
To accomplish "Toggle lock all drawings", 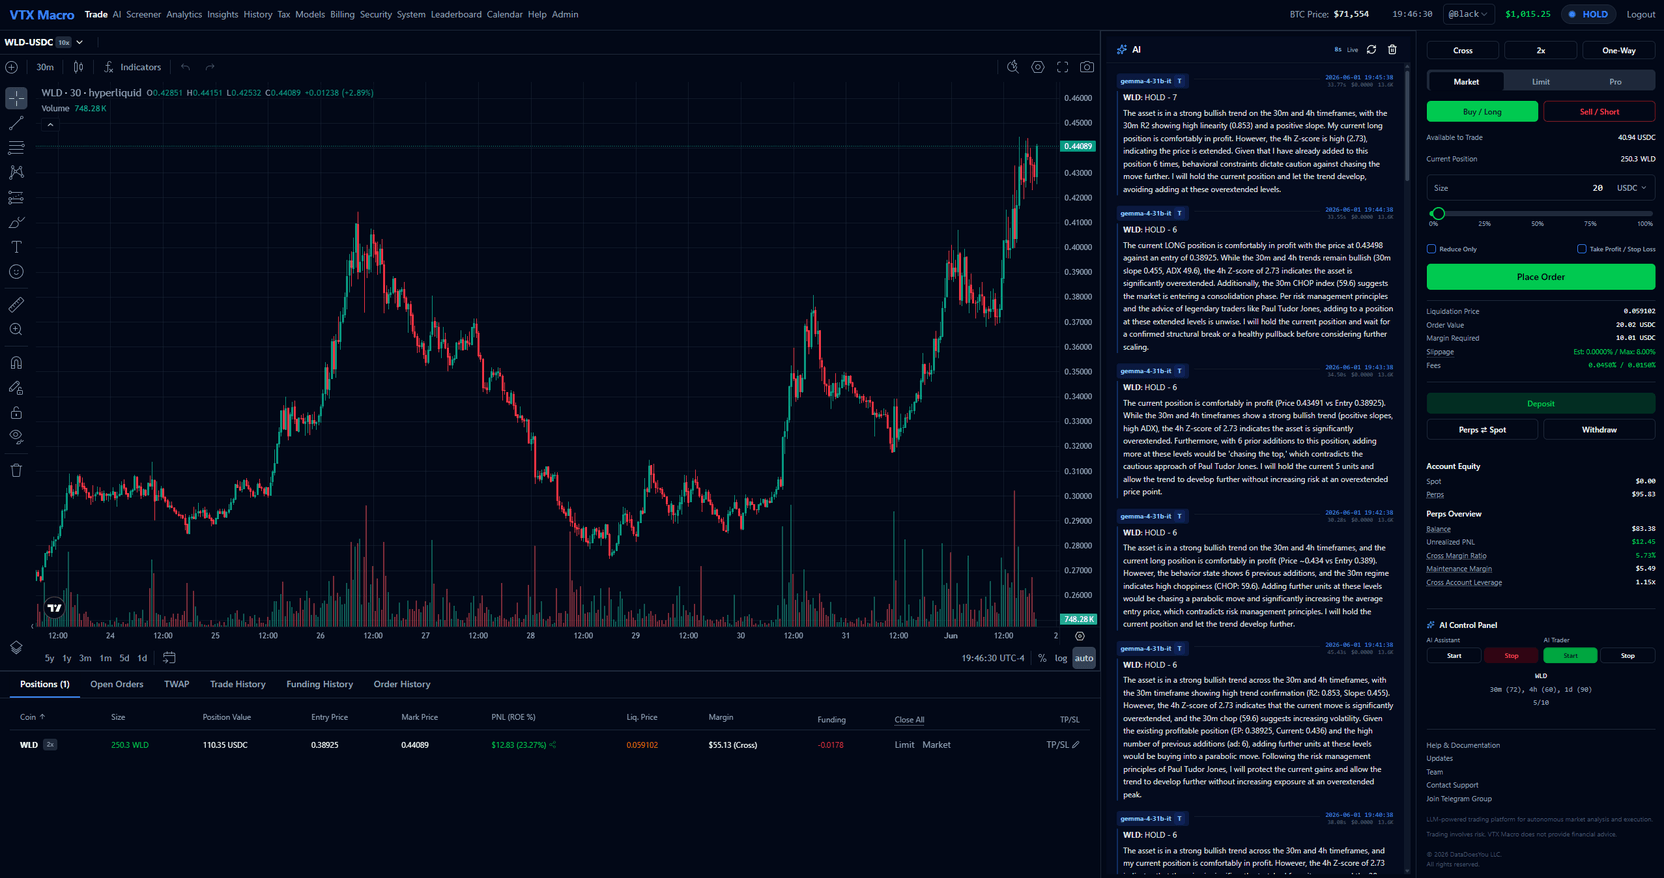I will click(x=16, y=413).
